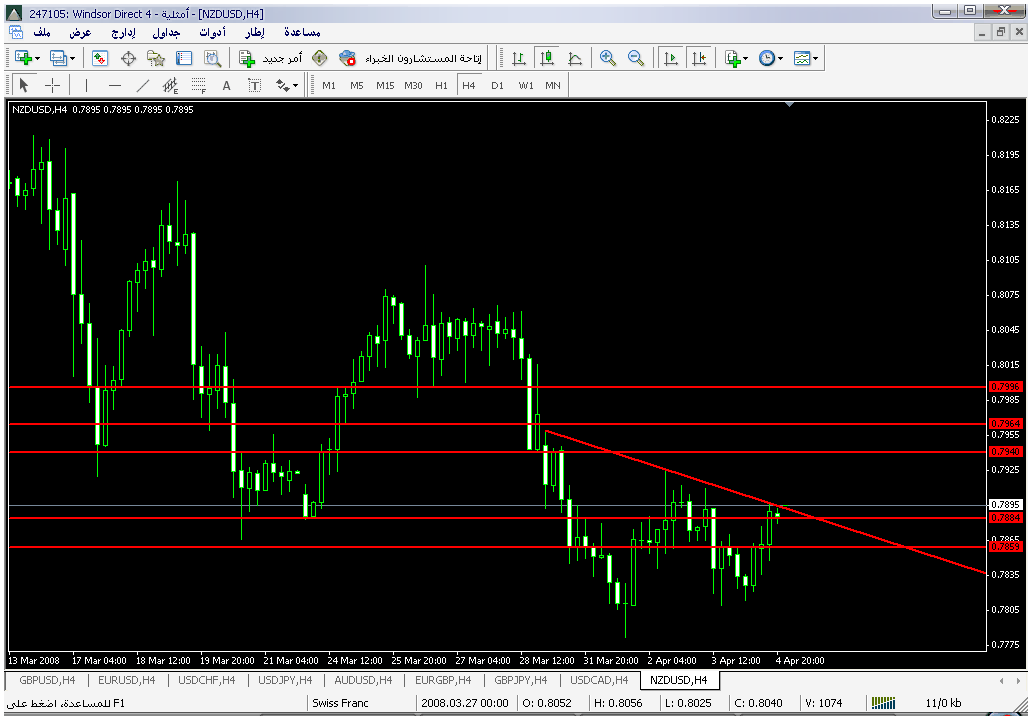1032x716 pixels.
Task: Expand the Templates dropdown arrow
Action: (x=816, y=59)
